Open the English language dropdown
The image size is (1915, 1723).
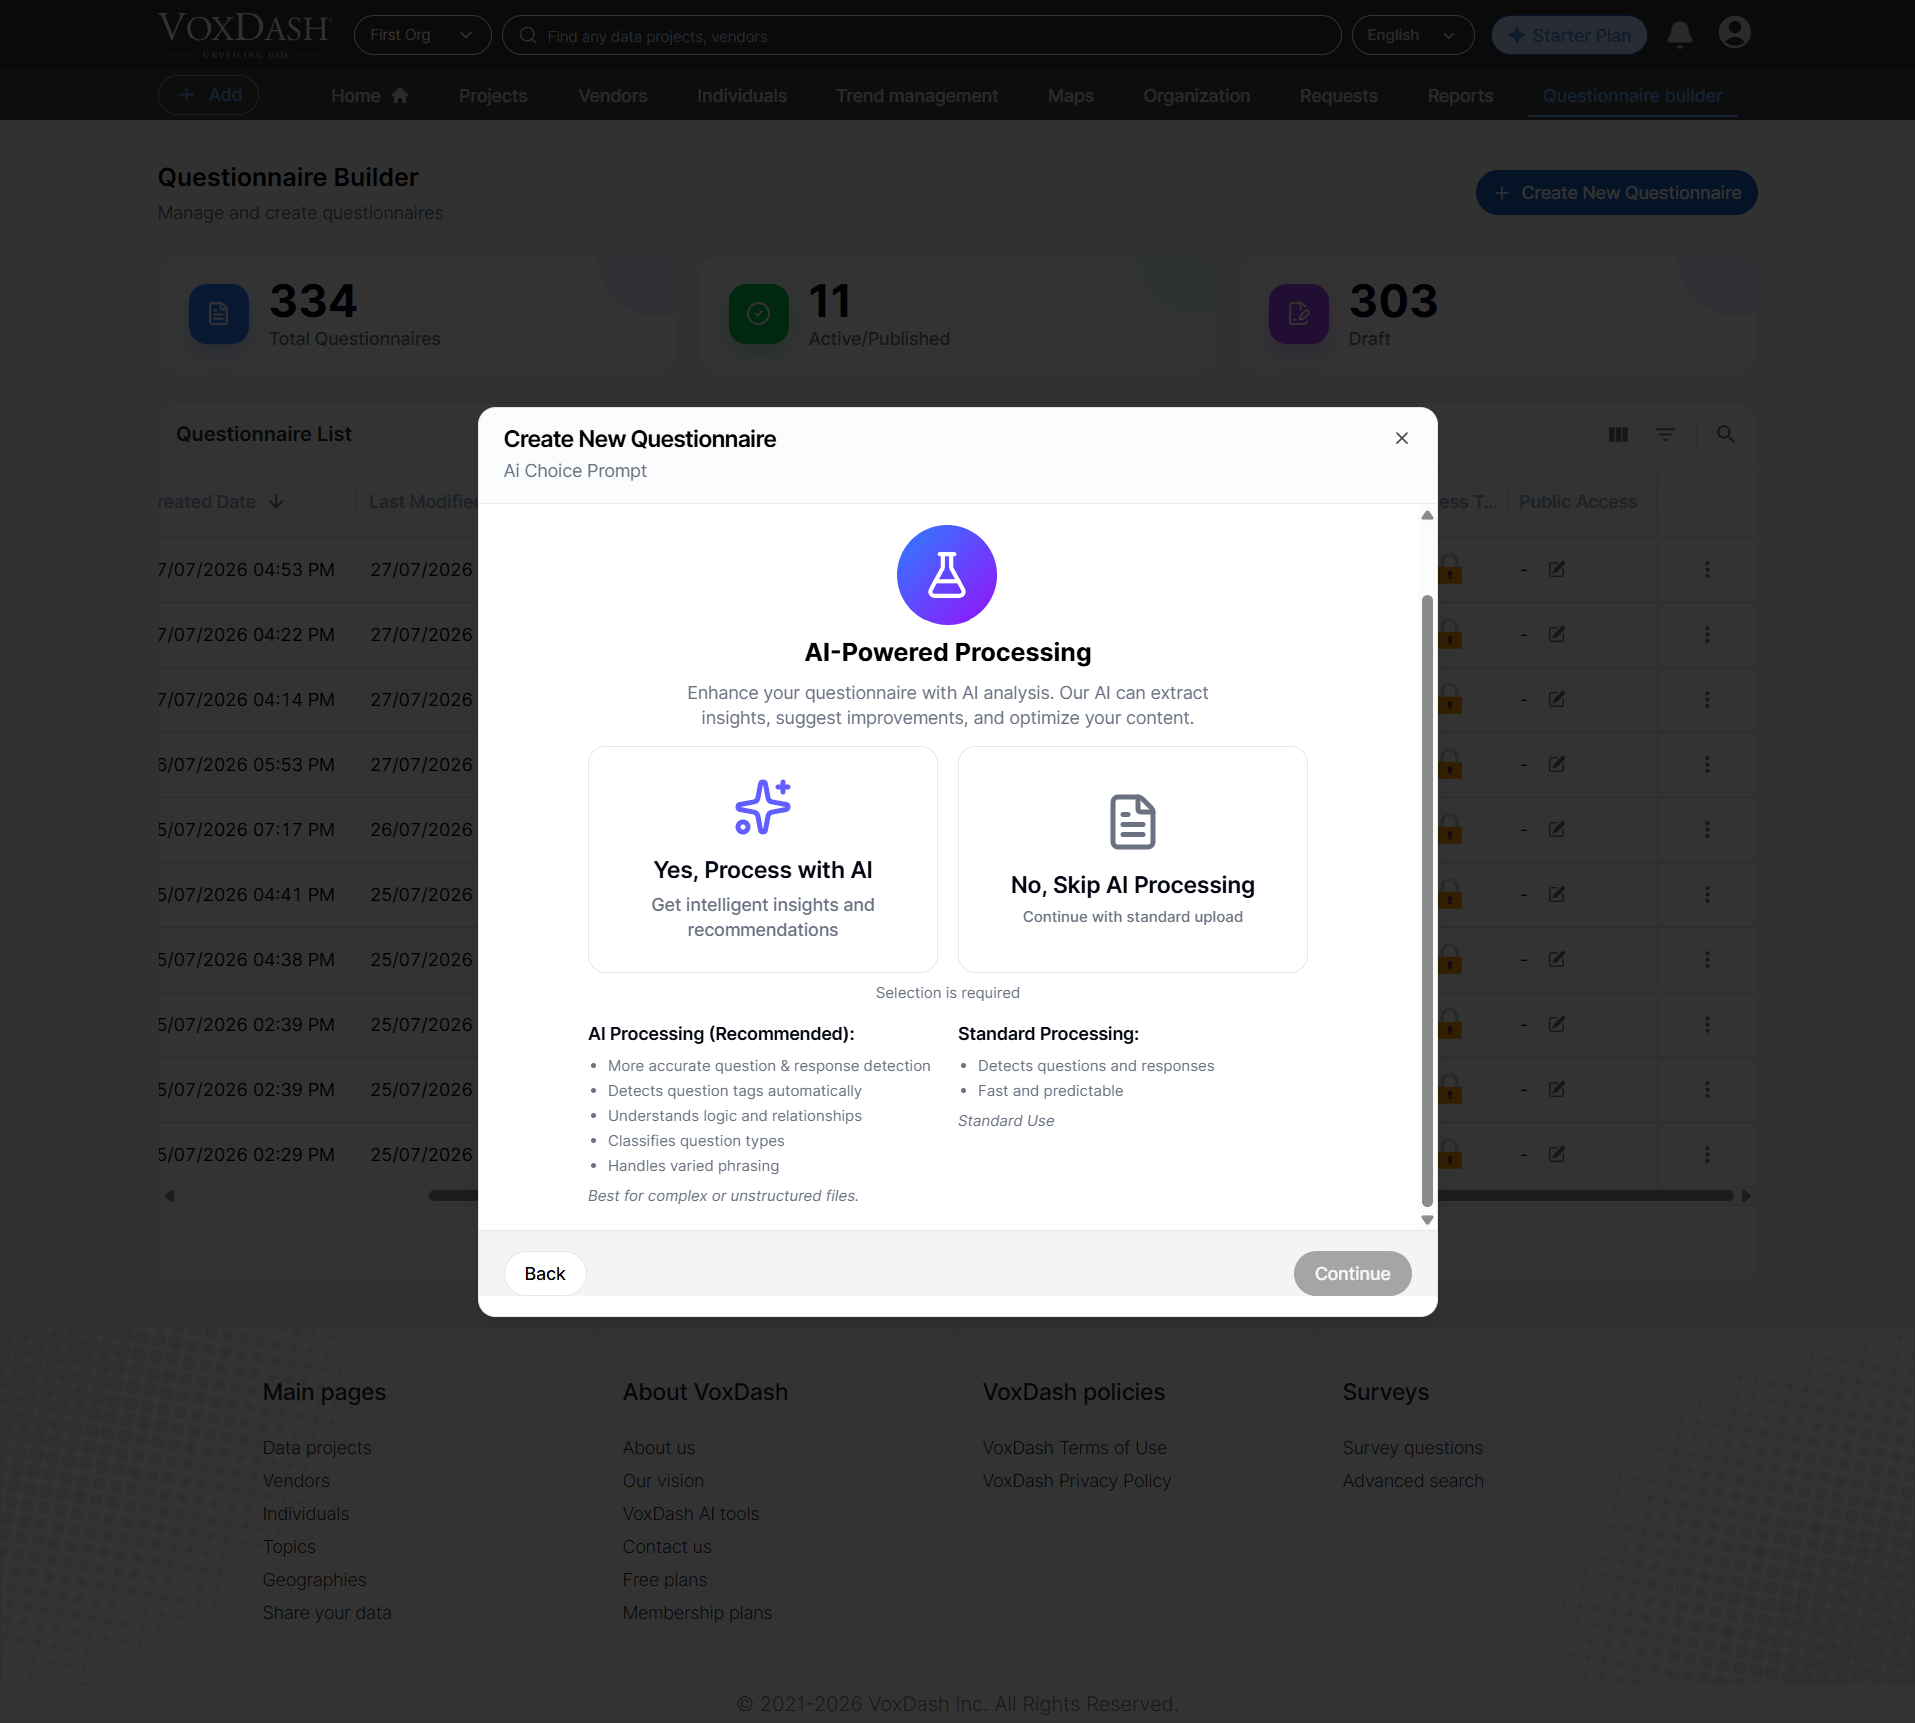point(1412,35)
